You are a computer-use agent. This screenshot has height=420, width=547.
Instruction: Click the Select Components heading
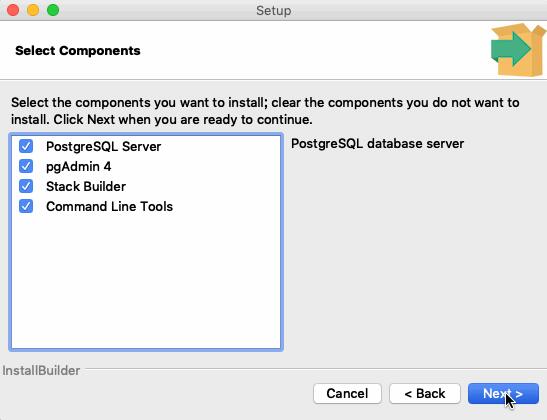[x=78, y=51]
